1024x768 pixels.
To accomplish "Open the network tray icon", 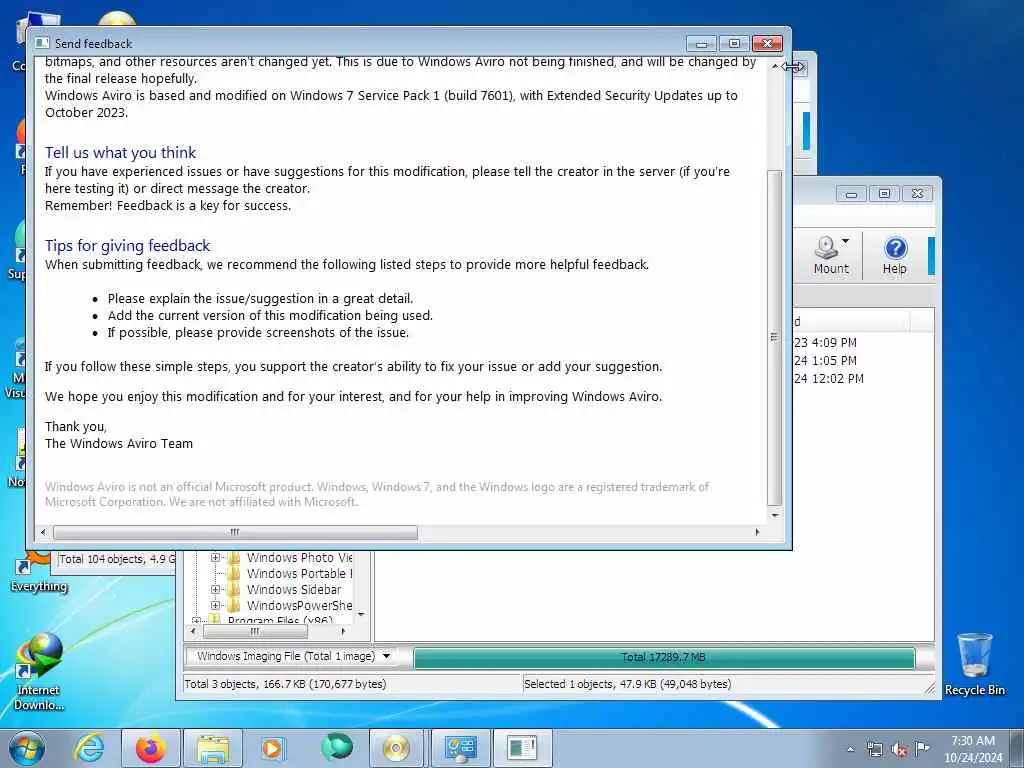I will (x=874, y=749).
